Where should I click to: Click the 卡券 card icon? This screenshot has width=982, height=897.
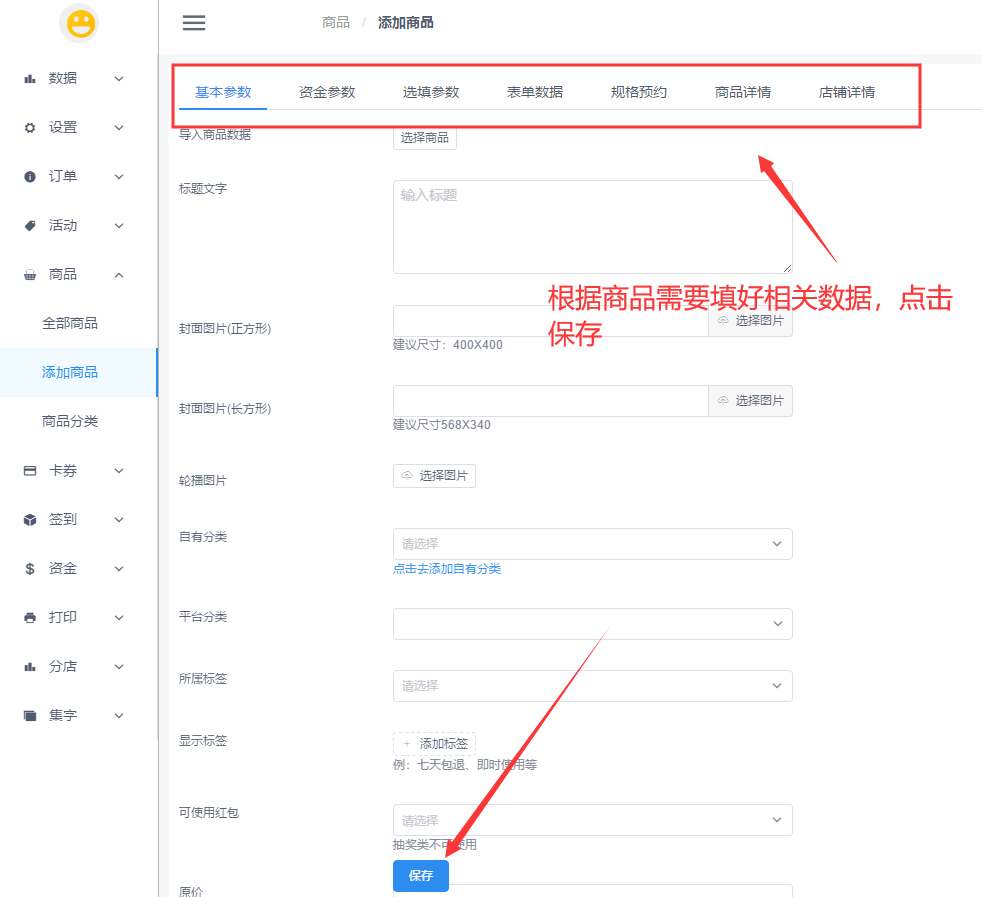click(29, 470)
